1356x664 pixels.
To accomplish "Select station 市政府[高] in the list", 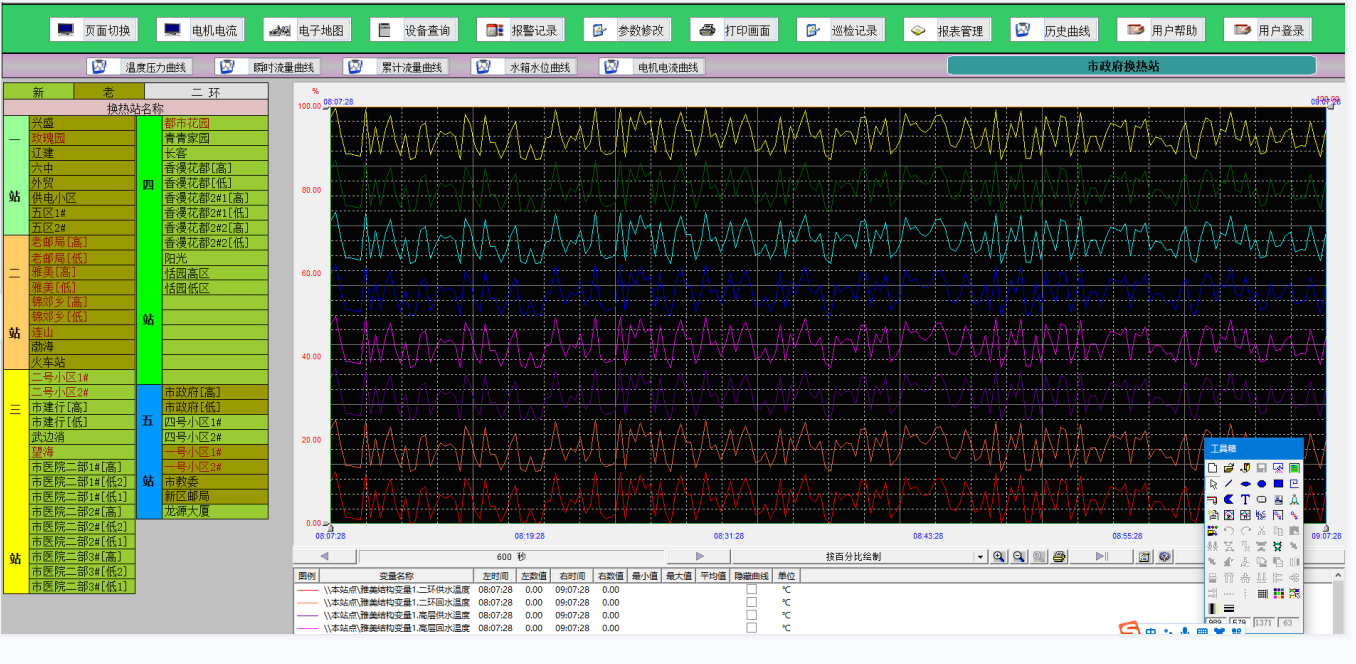I will (215, 392).
